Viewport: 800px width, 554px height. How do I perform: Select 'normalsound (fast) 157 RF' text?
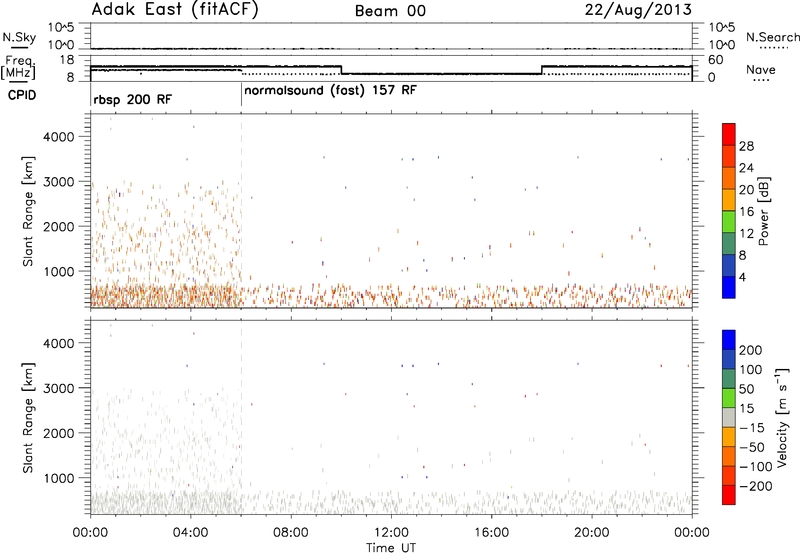click(x=331, y=91)
